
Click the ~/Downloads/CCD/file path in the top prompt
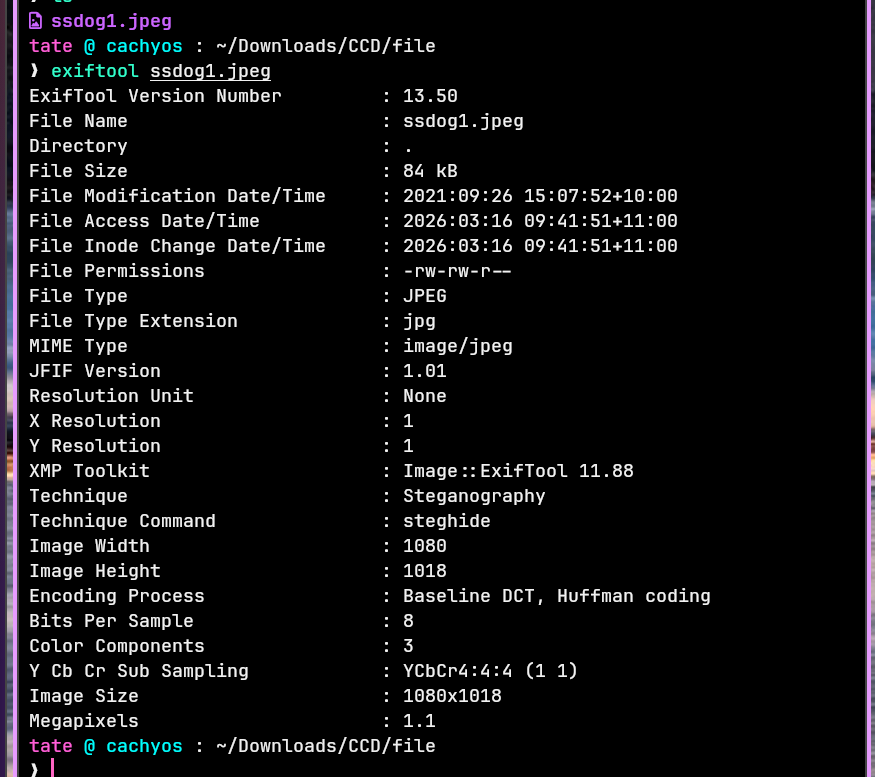coord(325,46)
